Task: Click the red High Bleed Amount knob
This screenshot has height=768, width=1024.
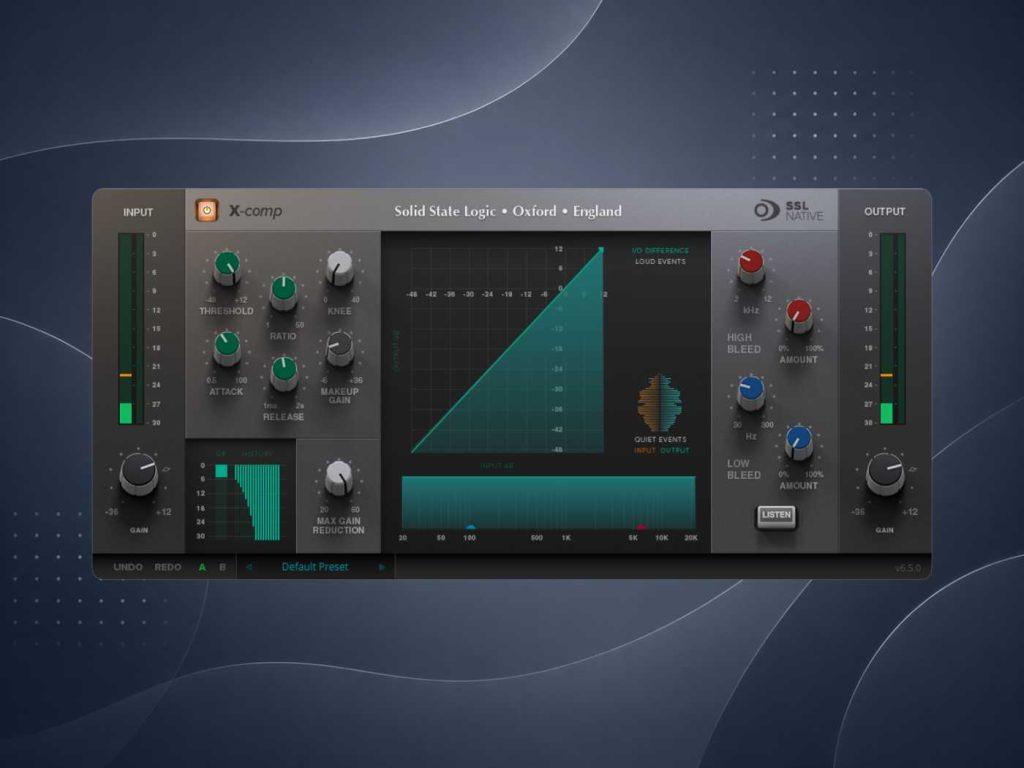Action: [x=798, y=317]
